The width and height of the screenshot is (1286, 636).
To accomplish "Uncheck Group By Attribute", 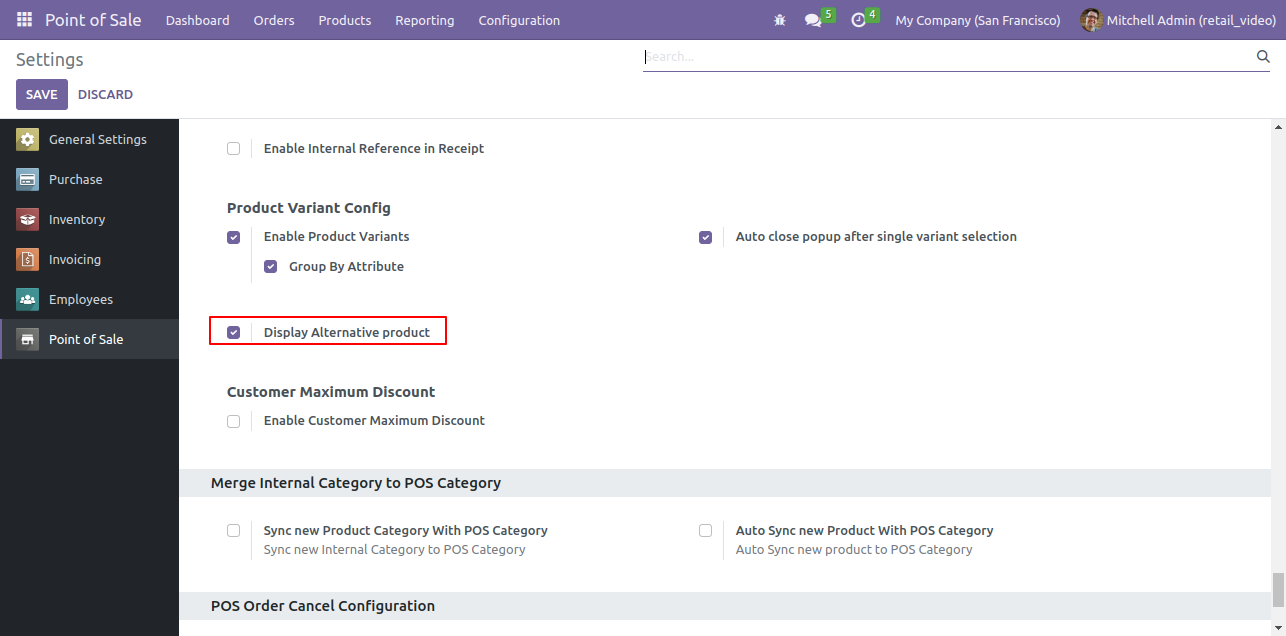I will click(270, 267).
